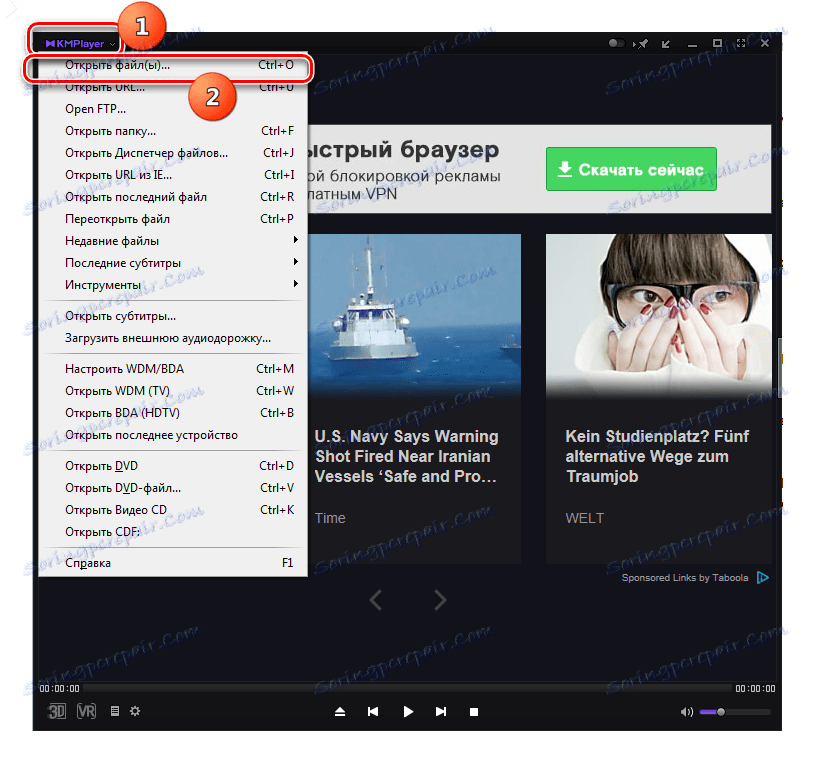The image size is (815, 763).
Task: Choose Open FTP... from menu
Action: point(173,109)
